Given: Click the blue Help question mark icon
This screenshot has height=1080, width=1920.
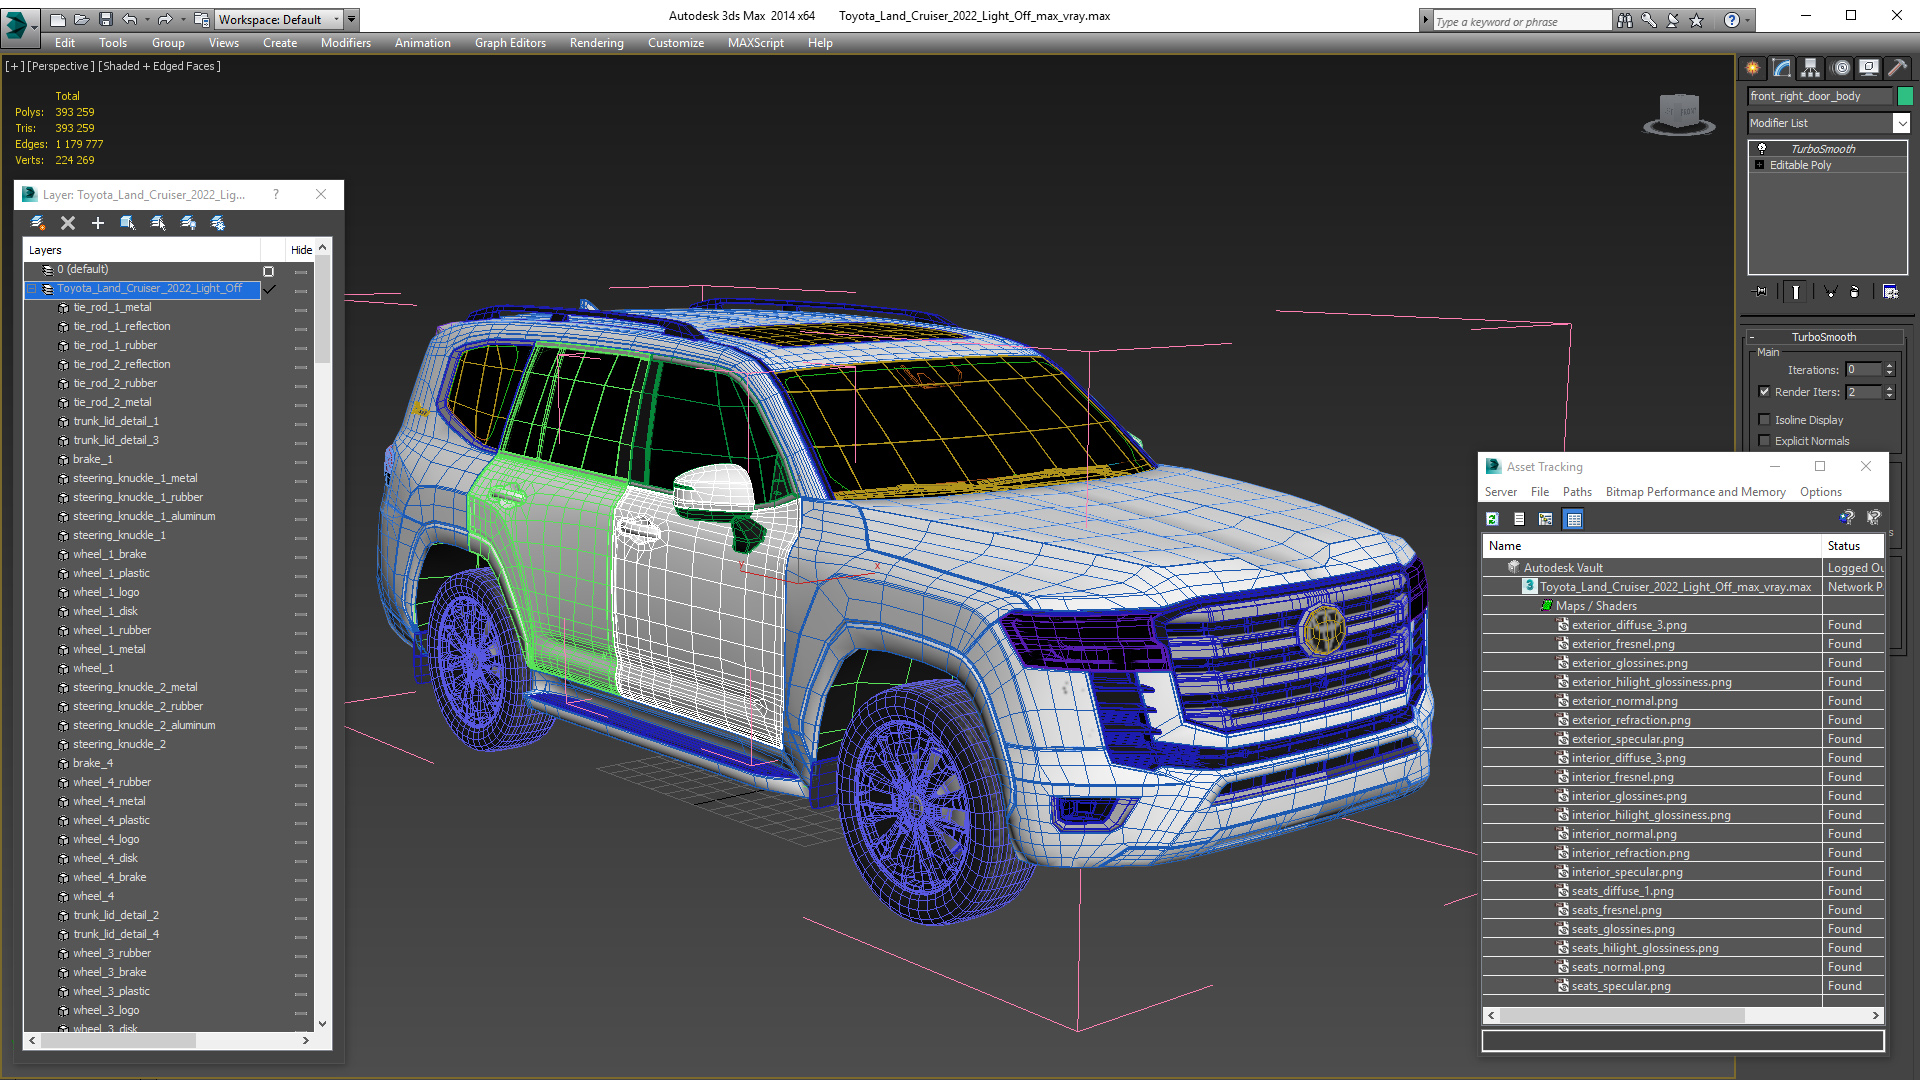Looking at the screenshot, I should [1732, 20].
